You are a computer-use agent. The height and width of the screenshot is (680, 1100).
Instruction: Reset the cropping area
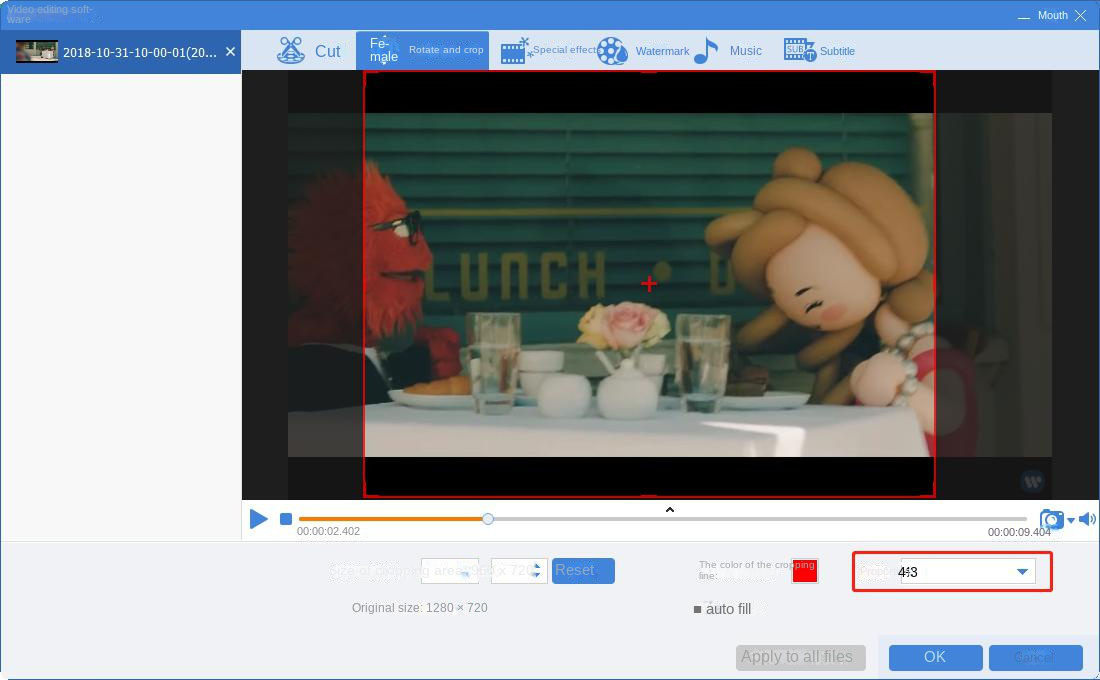pyautogui.click(x=583, y=571)
